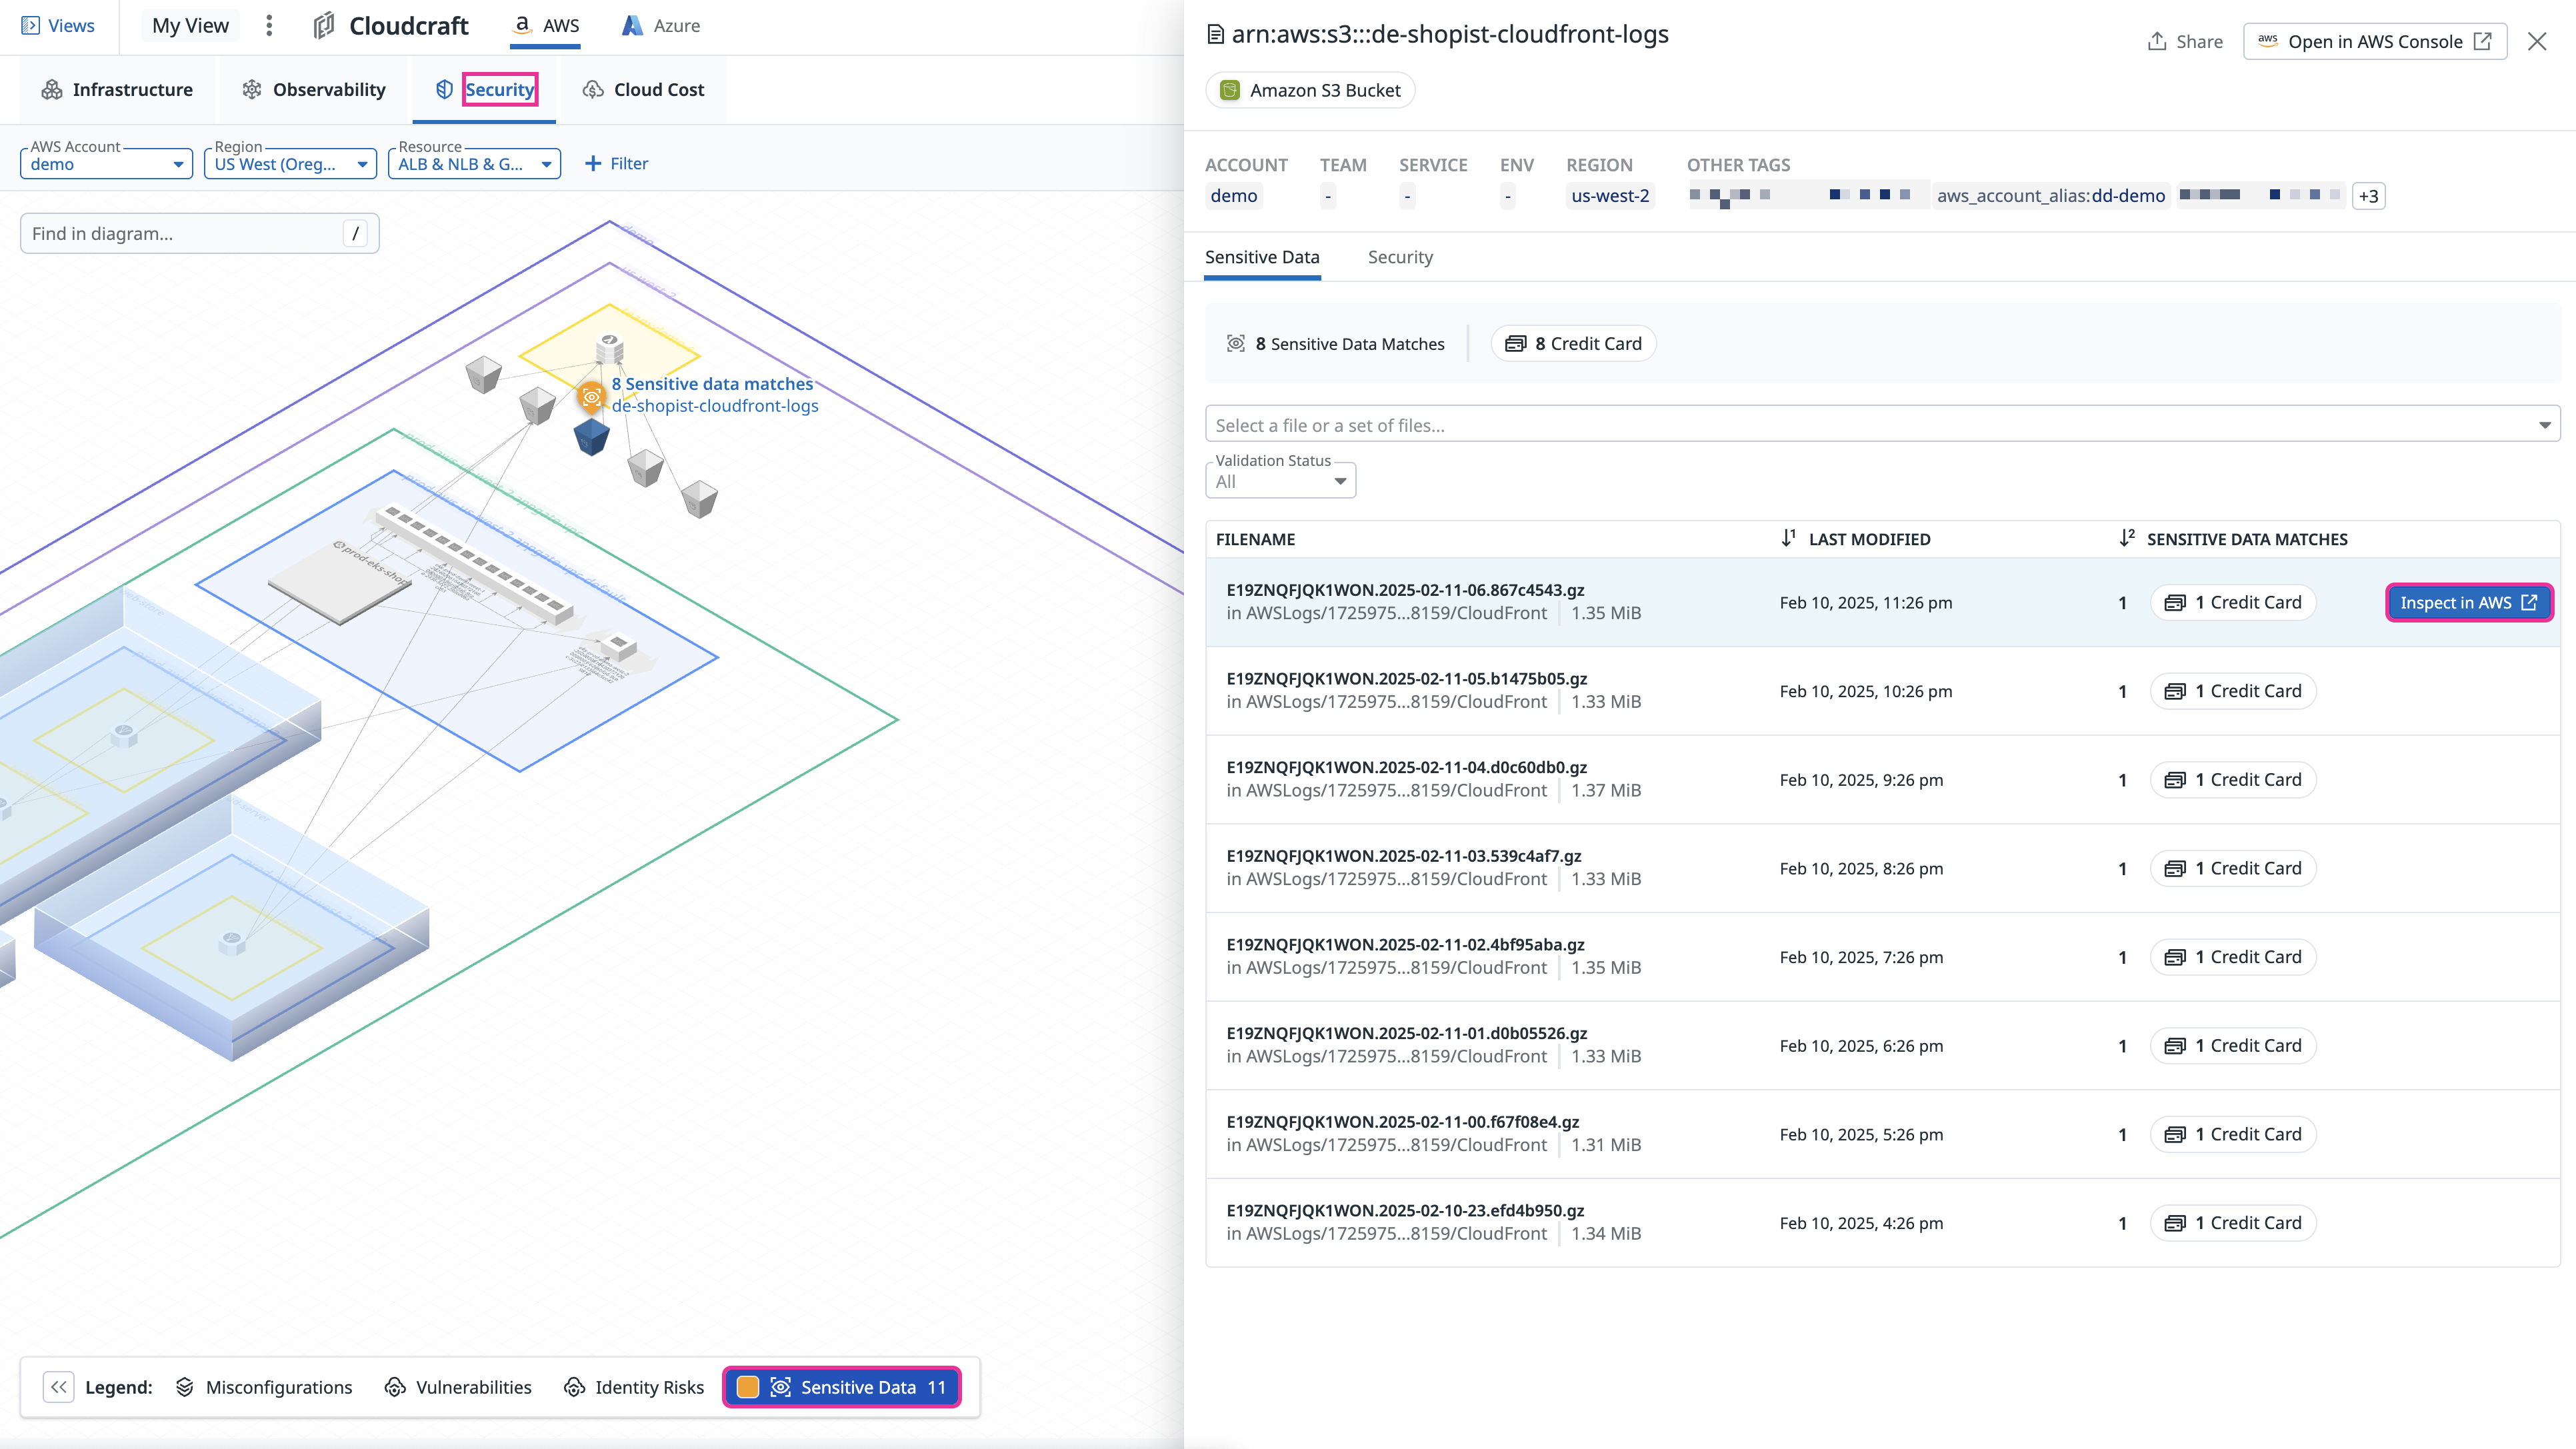
Task: Open the Security tab in side panel
Action: tap(1400, 257)
